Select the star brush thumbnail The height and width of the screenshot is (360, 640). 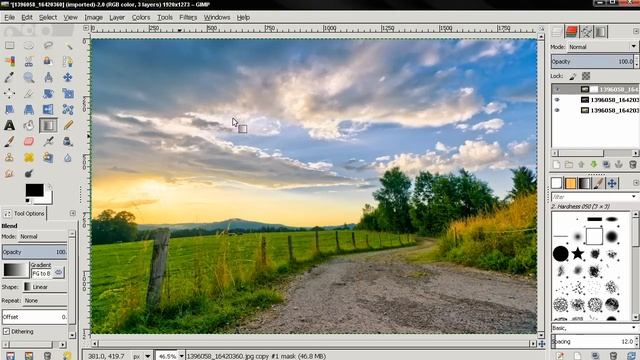click(x=578, y=253)
